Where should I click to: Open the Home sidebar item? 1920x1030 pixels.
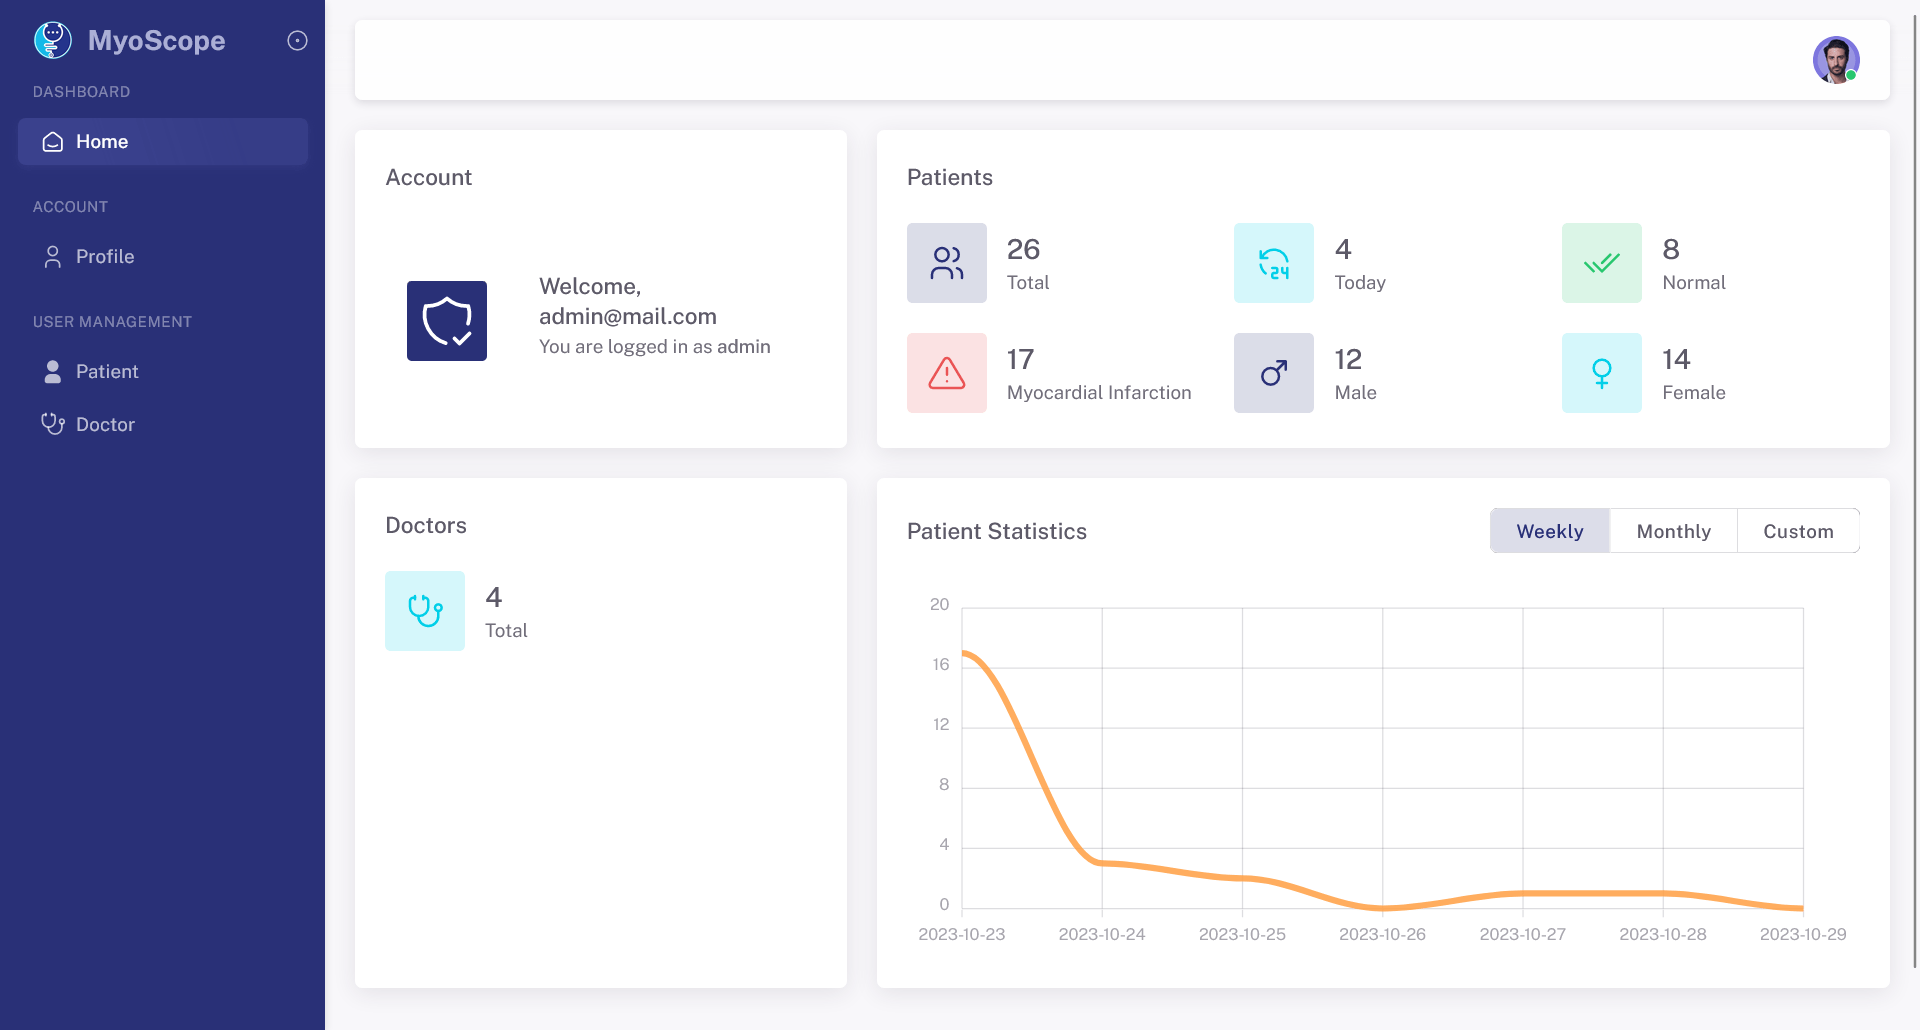[163, 142]
